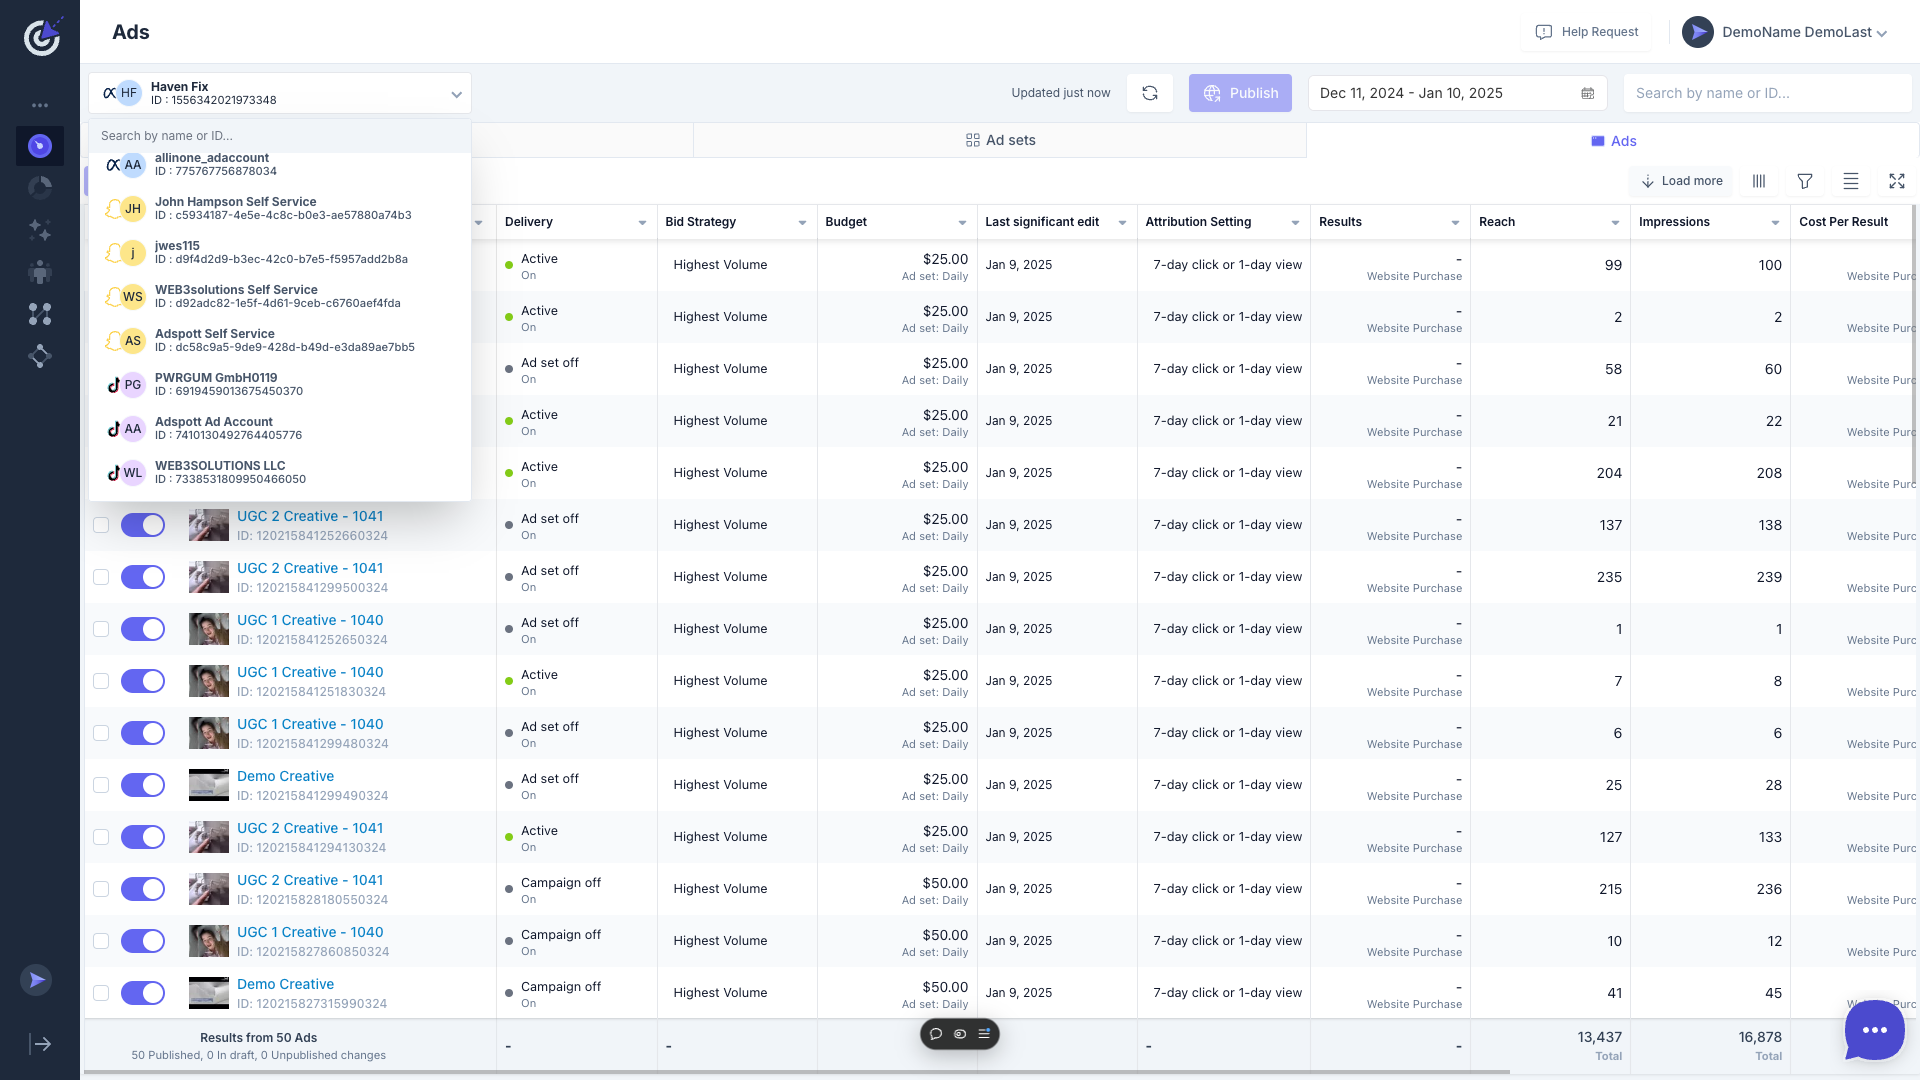Open the calendar icon in date range
This screenshot has width=1920, height=1080.
pos(1587,93)
